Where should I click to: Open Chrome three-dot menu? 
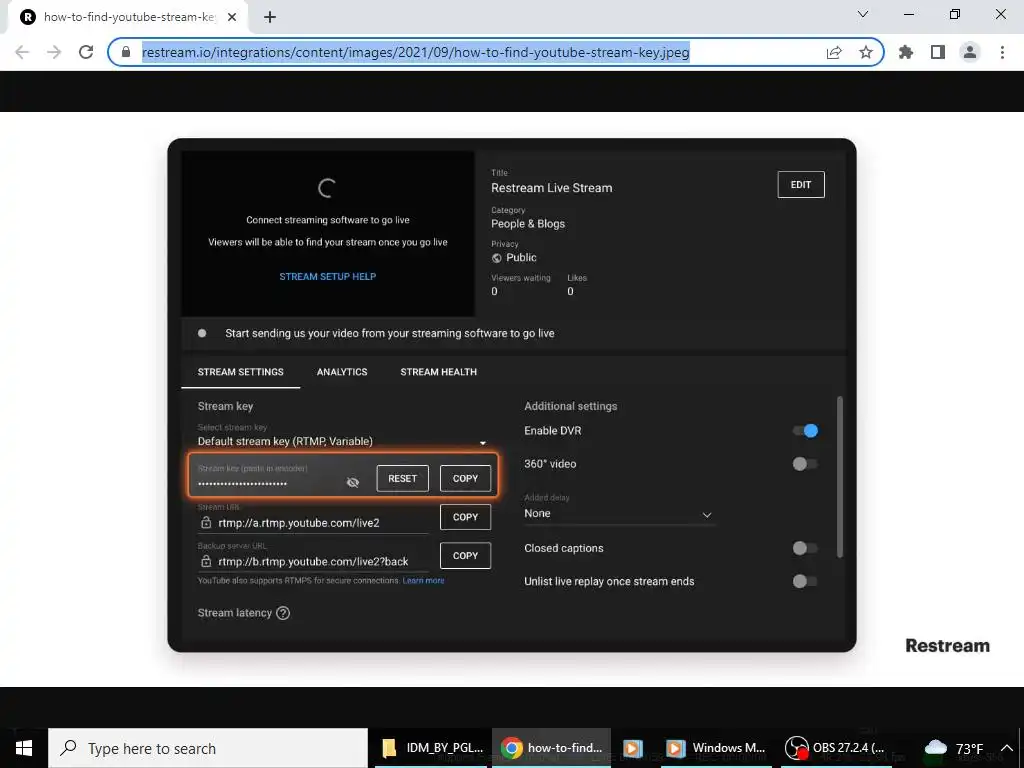[x=1002, y=52]
